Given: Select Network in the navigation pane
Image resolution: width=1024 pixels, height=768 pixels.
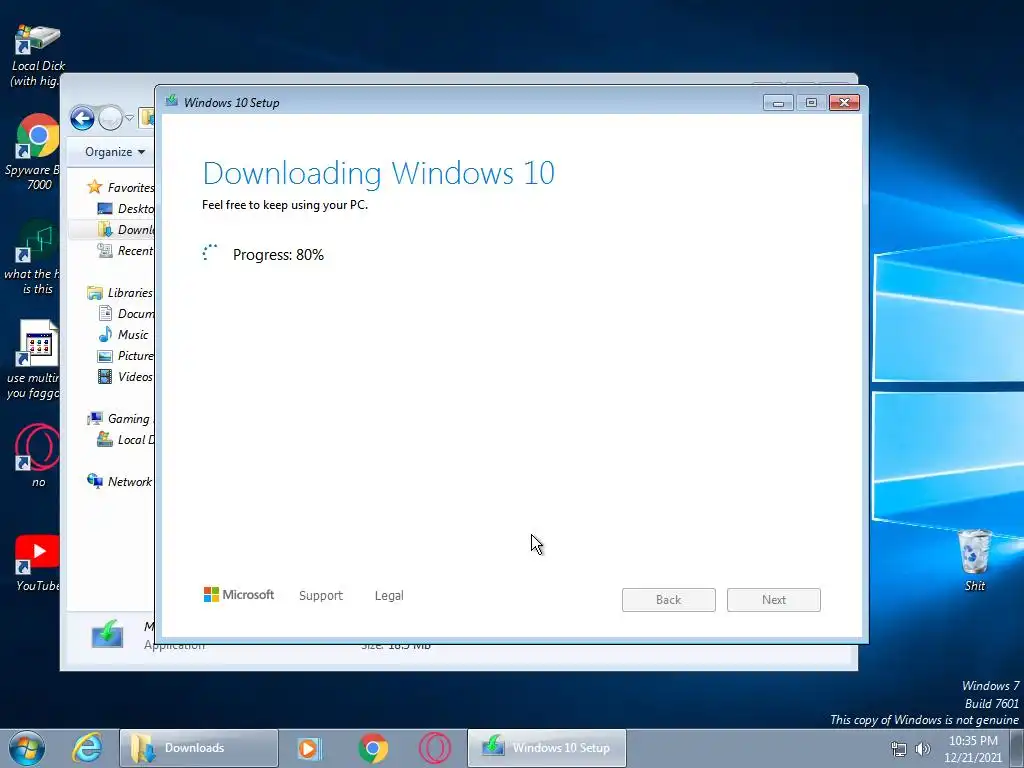Looking at the screenshot, I should click(x=120, y=481).
